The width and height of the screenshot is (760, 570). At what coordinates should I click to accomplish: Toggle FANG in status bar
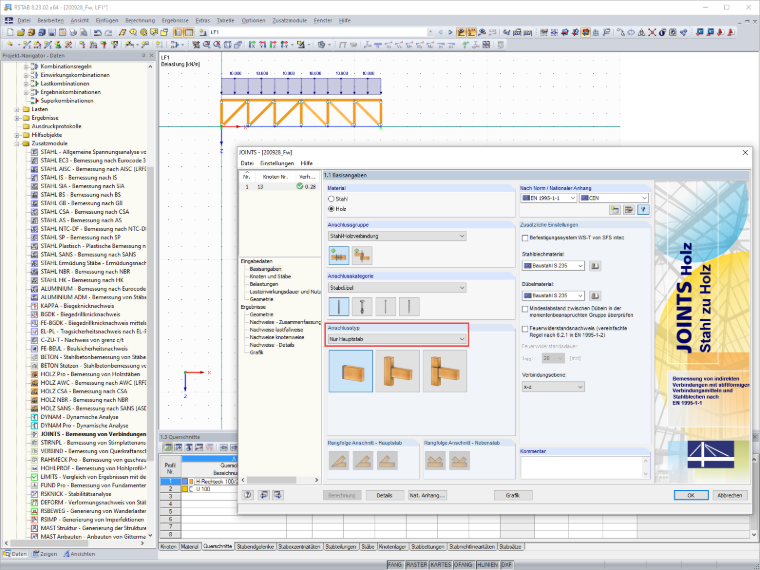(x=395, y=565)
